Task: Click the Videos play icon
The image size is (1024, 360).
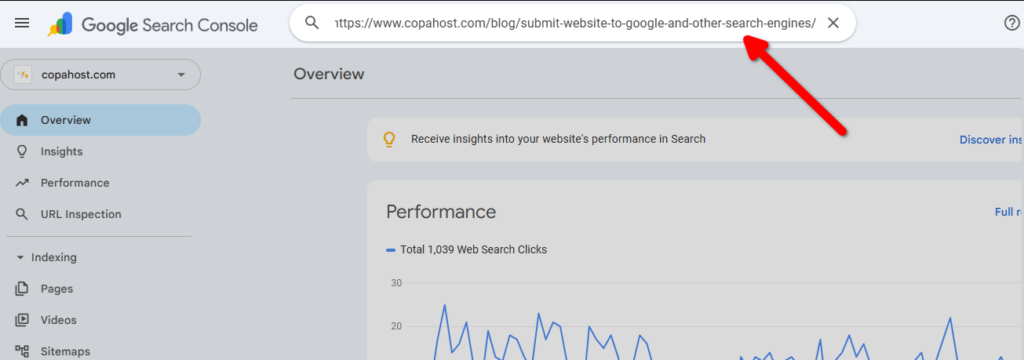Action: (22, 320)
